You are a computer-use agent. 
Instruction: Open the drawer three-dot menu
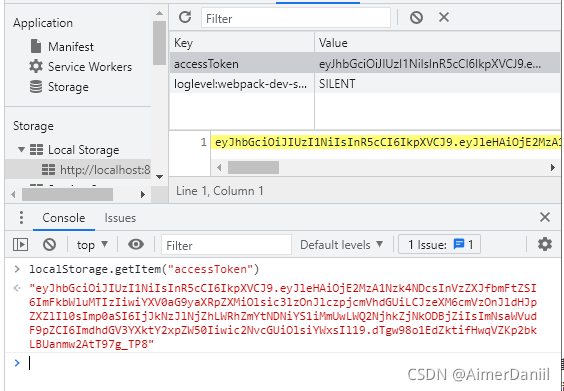pos(21,217)
